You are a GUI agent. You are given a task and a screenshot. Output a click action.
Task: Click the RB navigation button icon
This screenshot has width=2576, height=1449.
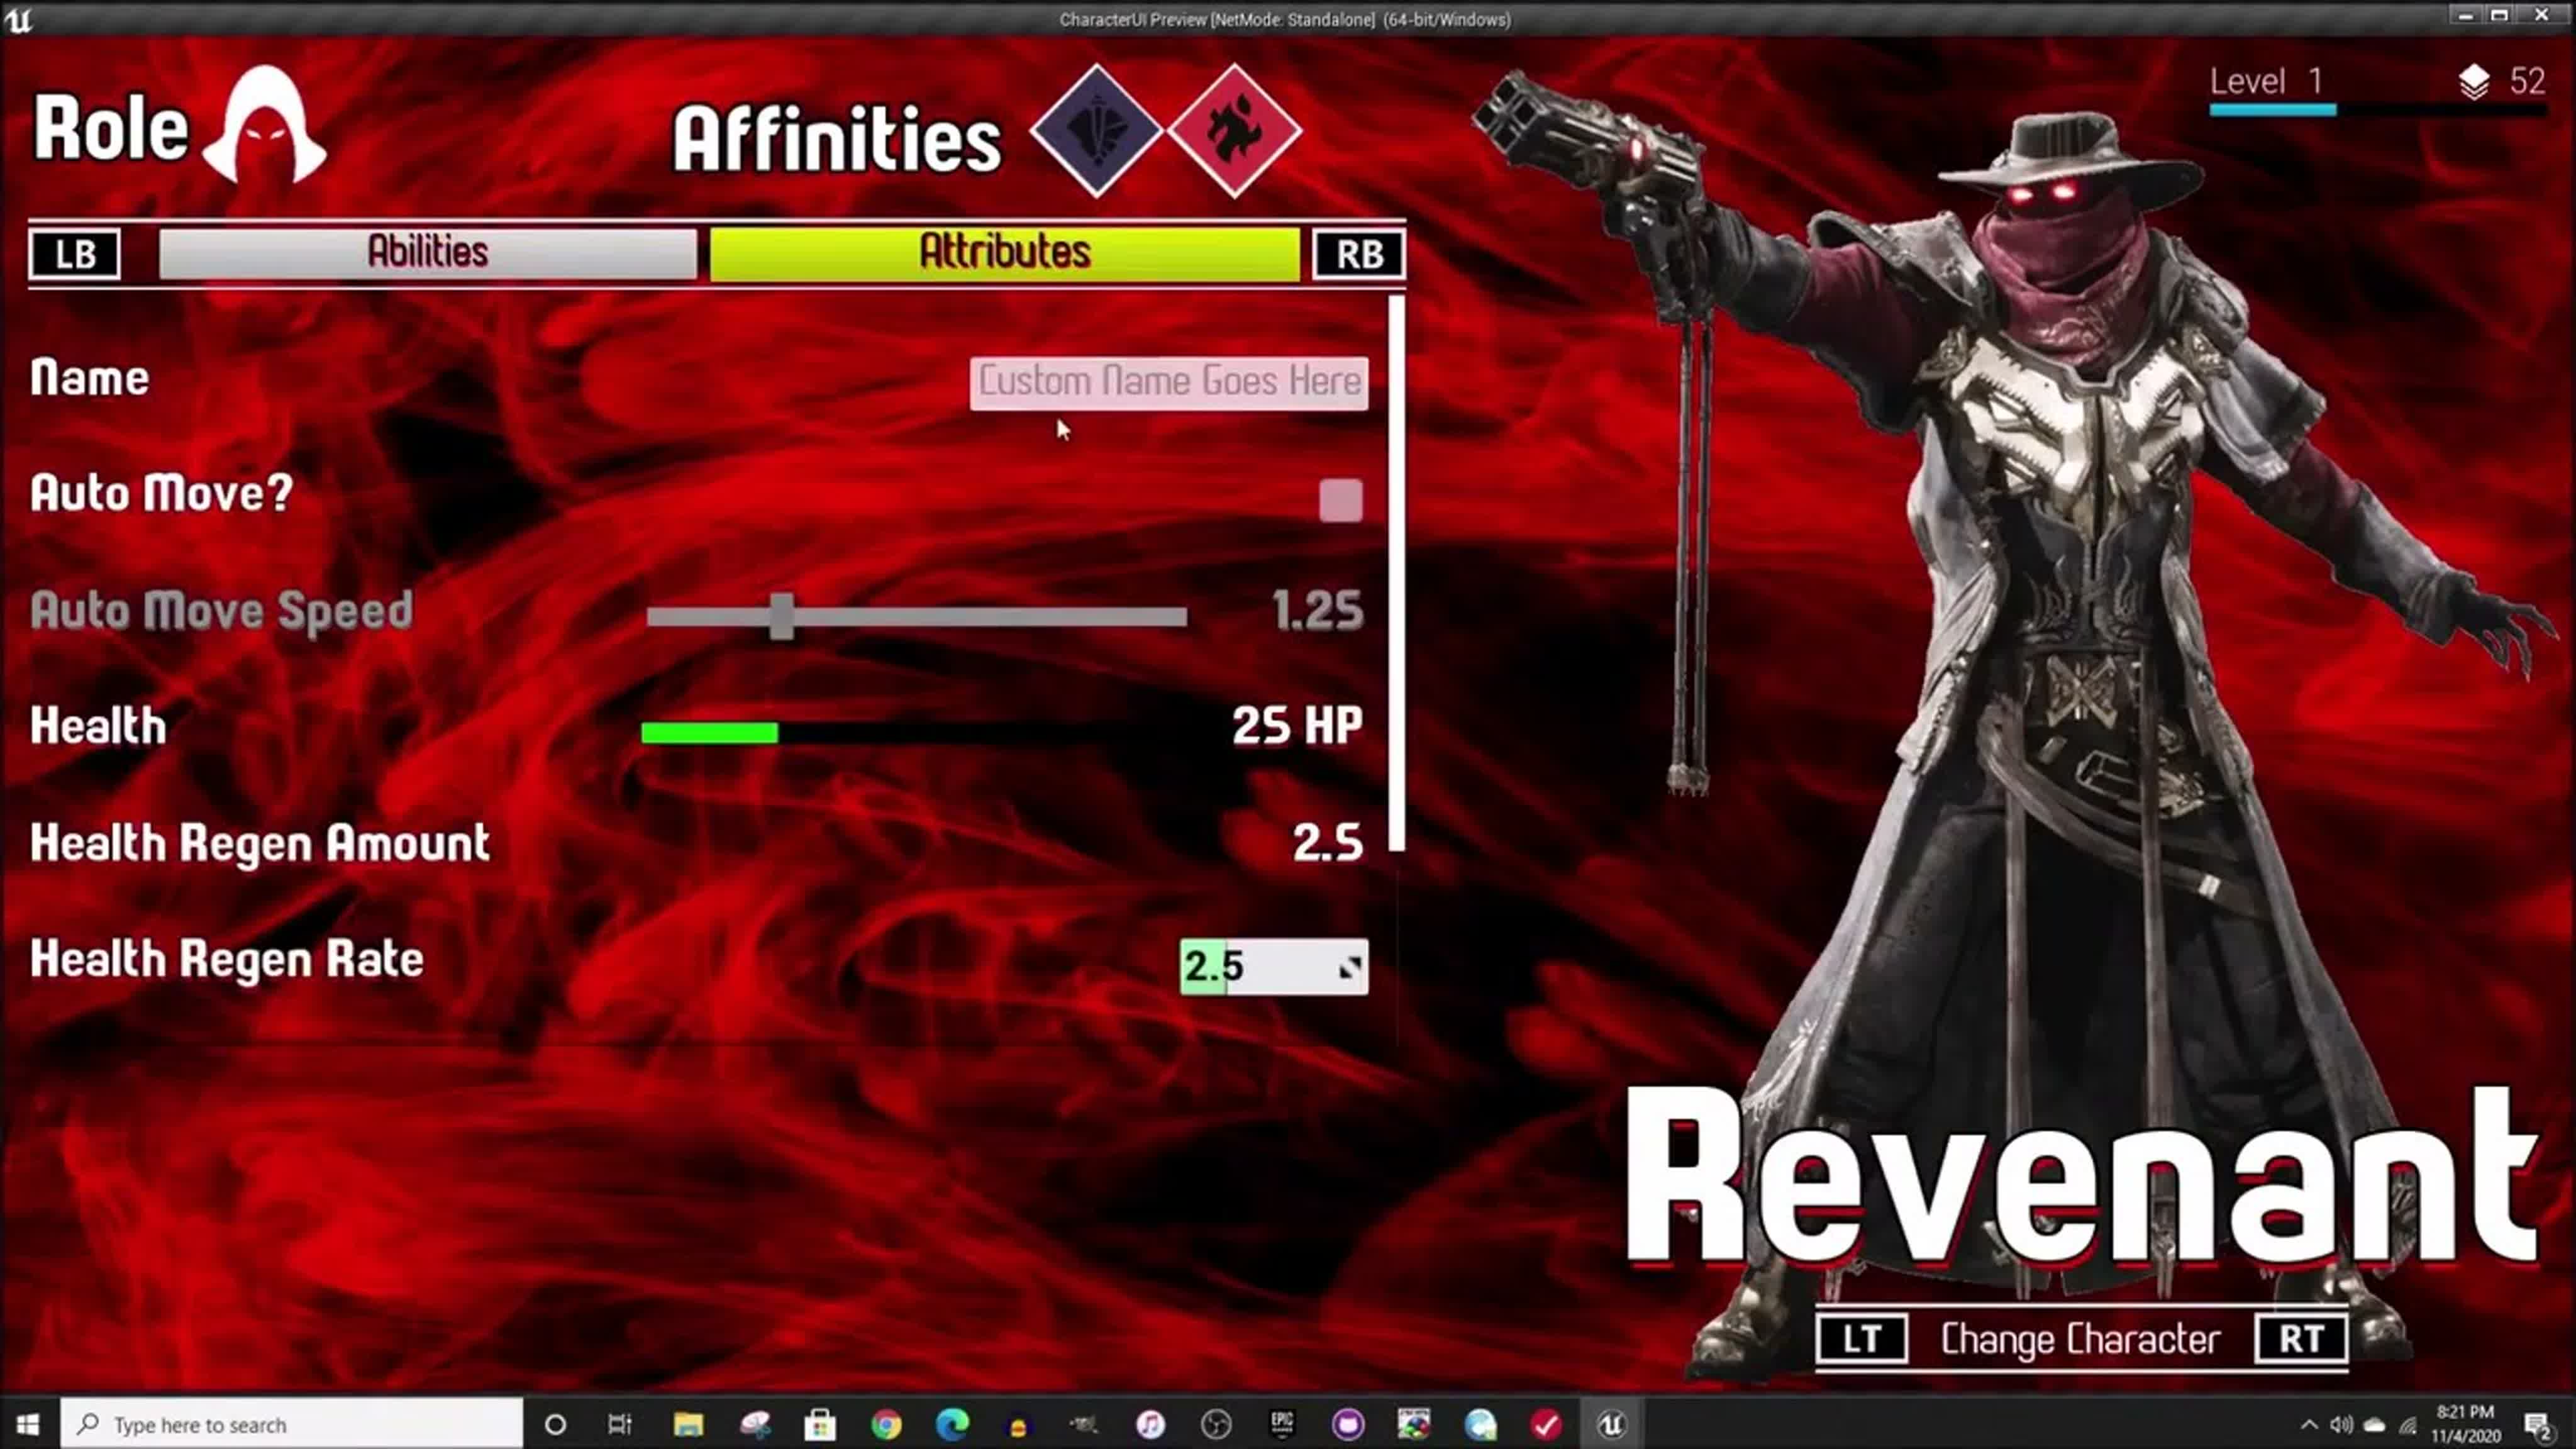(x=1360, y=251)
